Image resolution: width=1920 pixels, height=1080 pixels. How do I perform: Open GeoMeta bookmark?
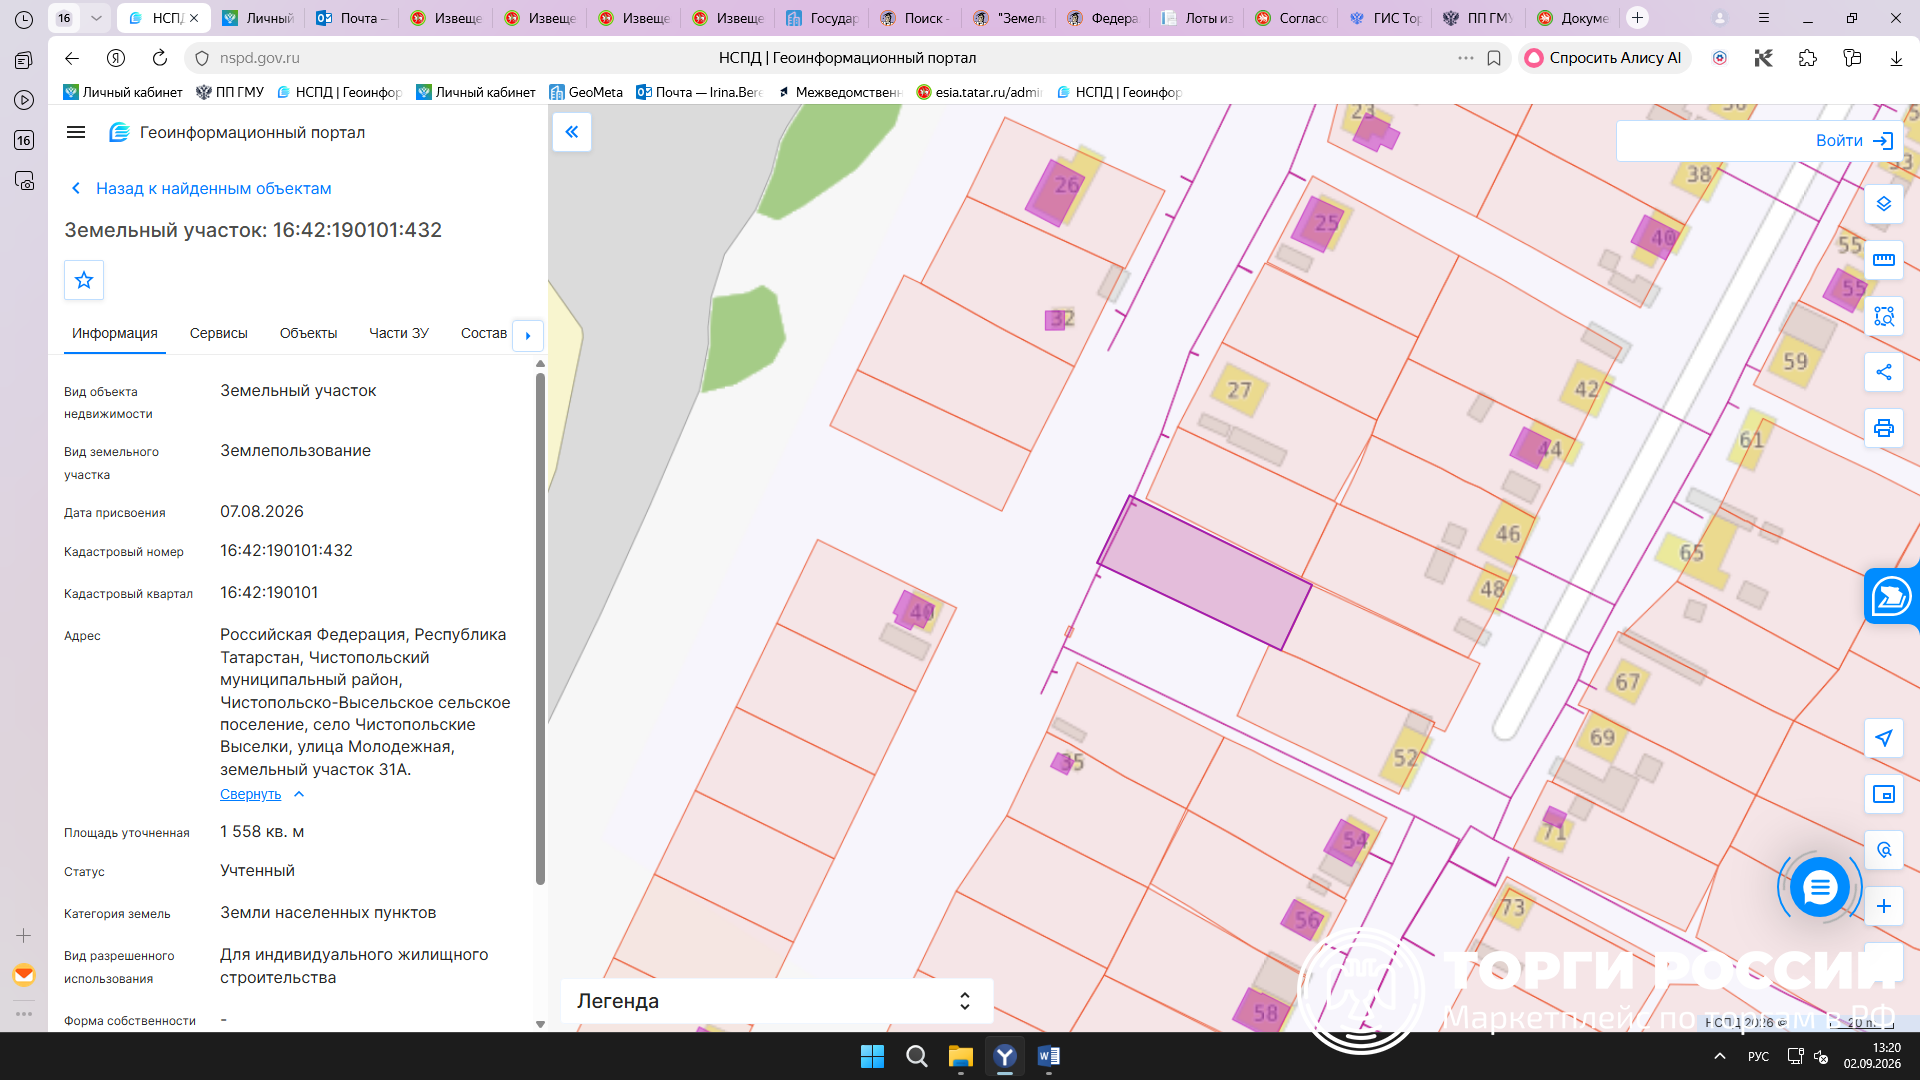point(586,92)
